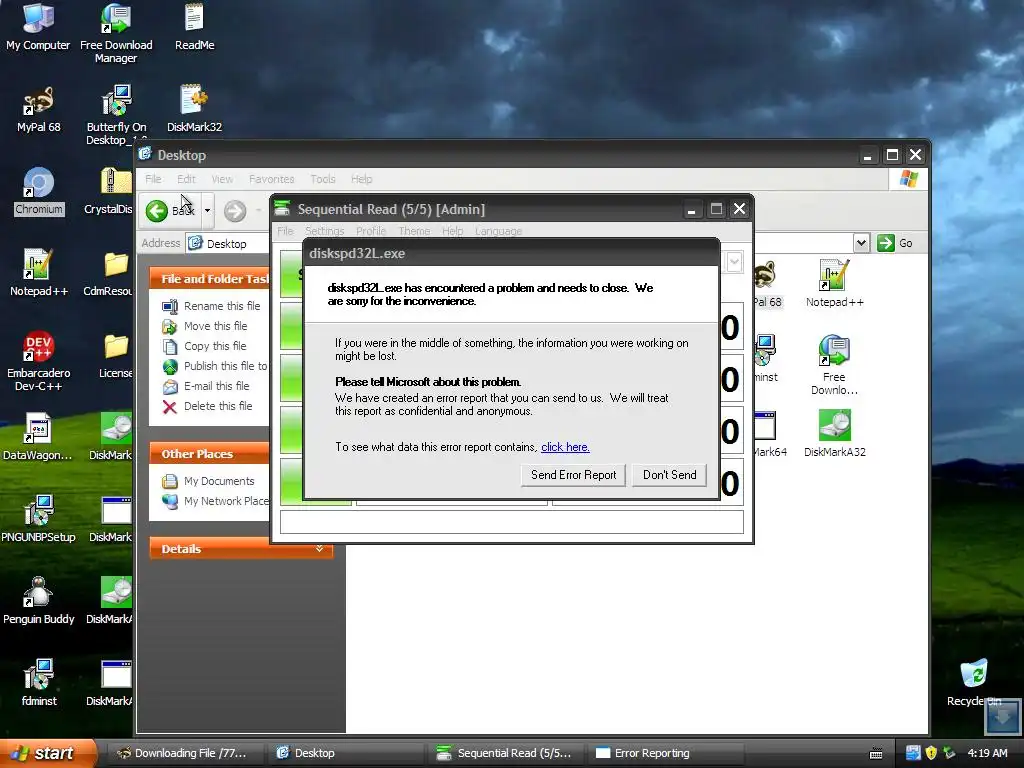Viewport: 1024px width, 768px height.
Task: Select the Chromium desktop icon
Action: tap(39, 191)
